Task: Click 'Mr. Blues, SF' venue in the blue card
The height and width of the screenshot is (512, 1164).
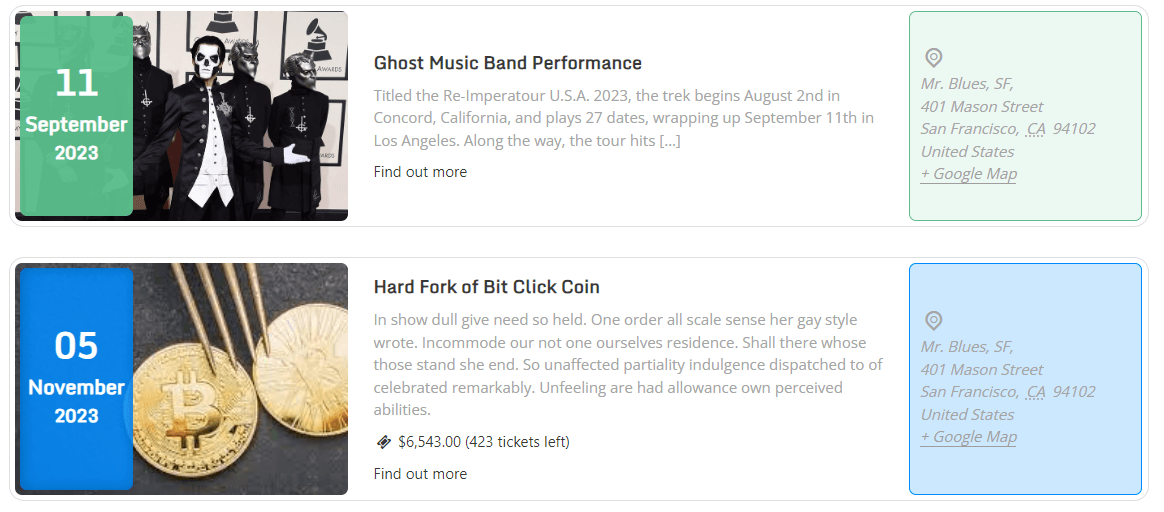Action: pos(966,347)
